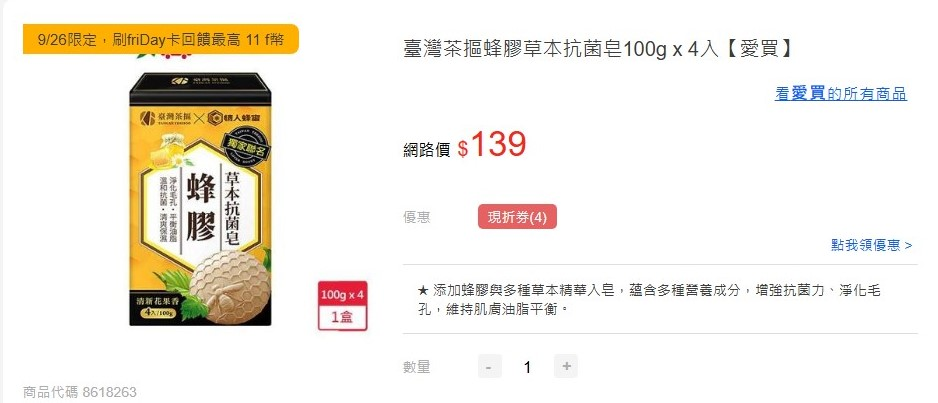Viewport: 938px width, 403px height.
Task: Click the product description with the star bullet
Action: point(649,300)
